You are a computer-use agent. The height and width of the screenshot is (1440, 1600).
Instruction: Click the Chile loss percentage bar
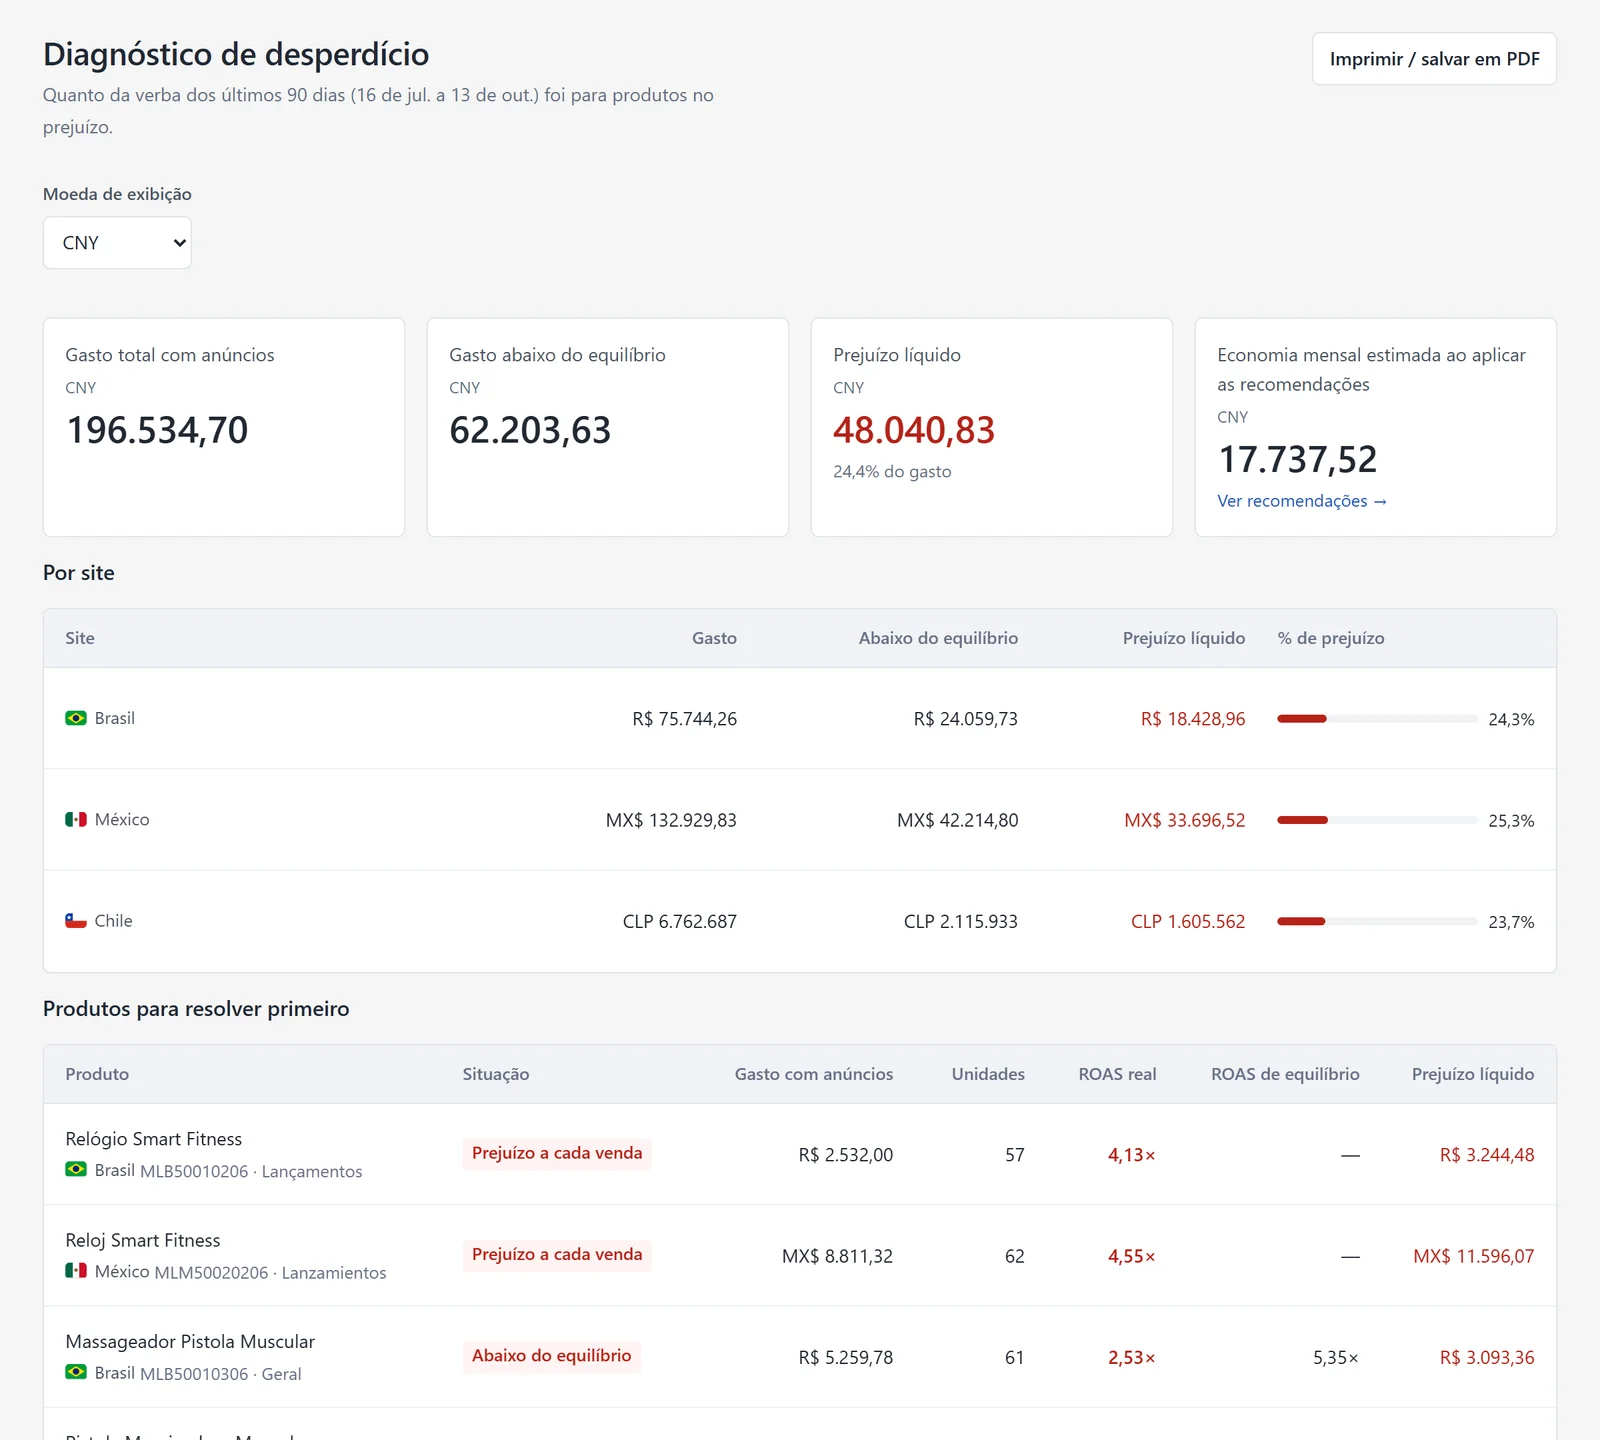[1377, 921]
